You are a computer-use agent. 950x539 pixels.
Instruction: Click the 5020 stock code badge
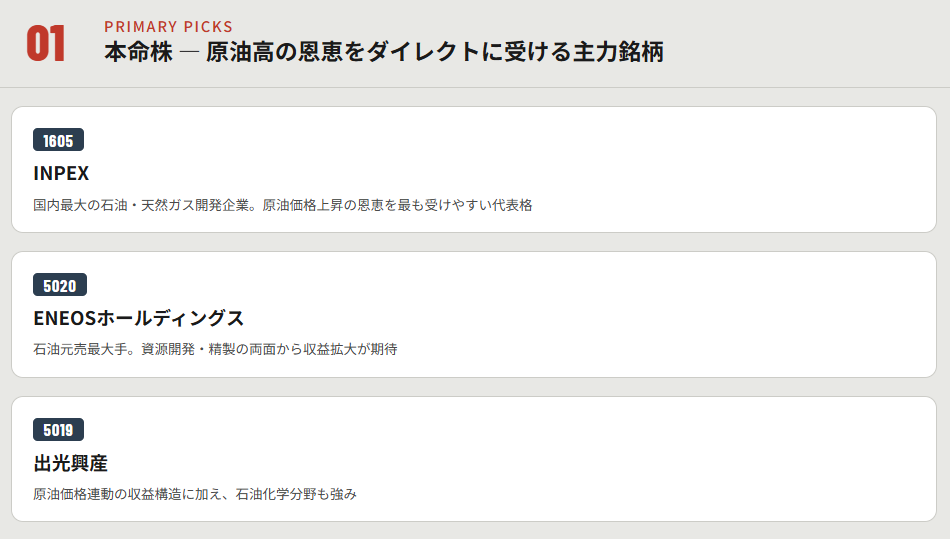pos(59,285)
